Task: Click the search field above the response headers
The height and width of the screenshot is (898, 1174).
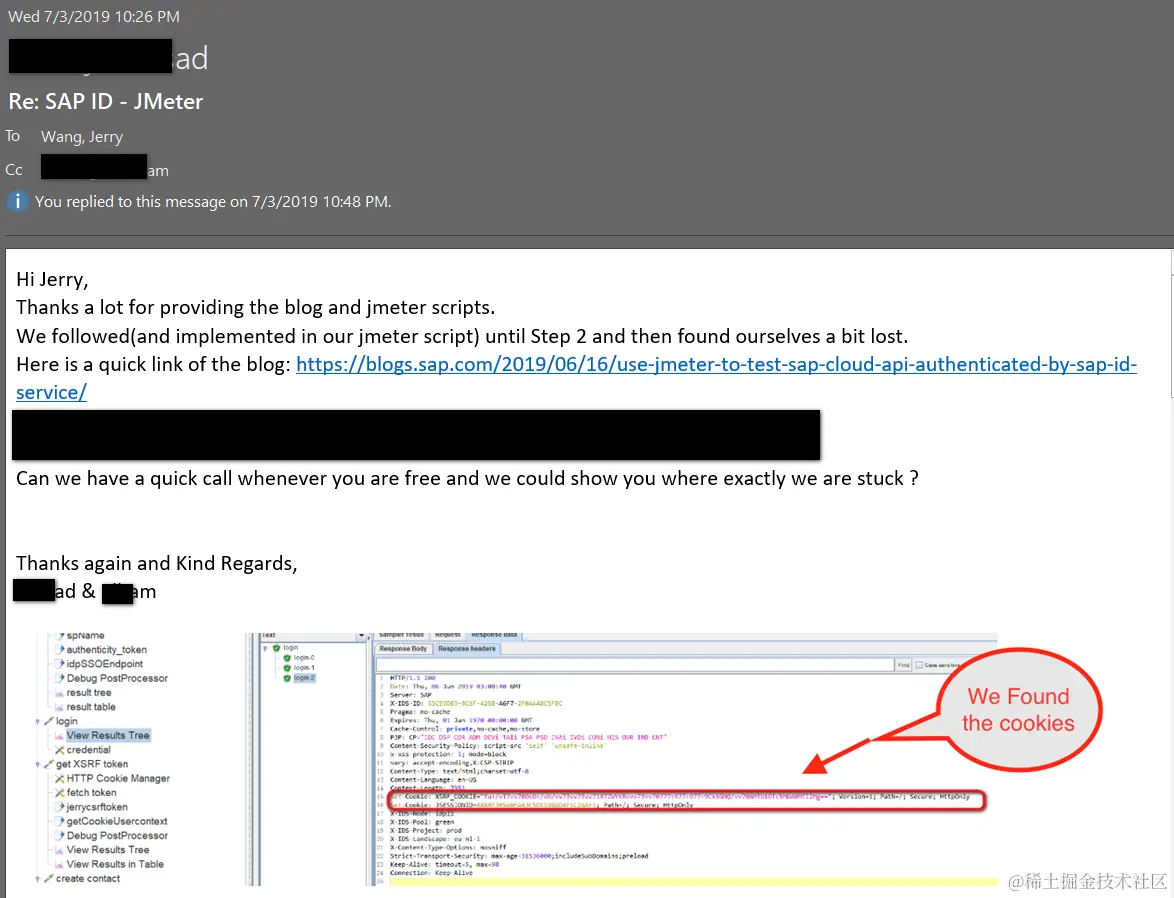Action: pyautogui.click(x=635, y=664)
